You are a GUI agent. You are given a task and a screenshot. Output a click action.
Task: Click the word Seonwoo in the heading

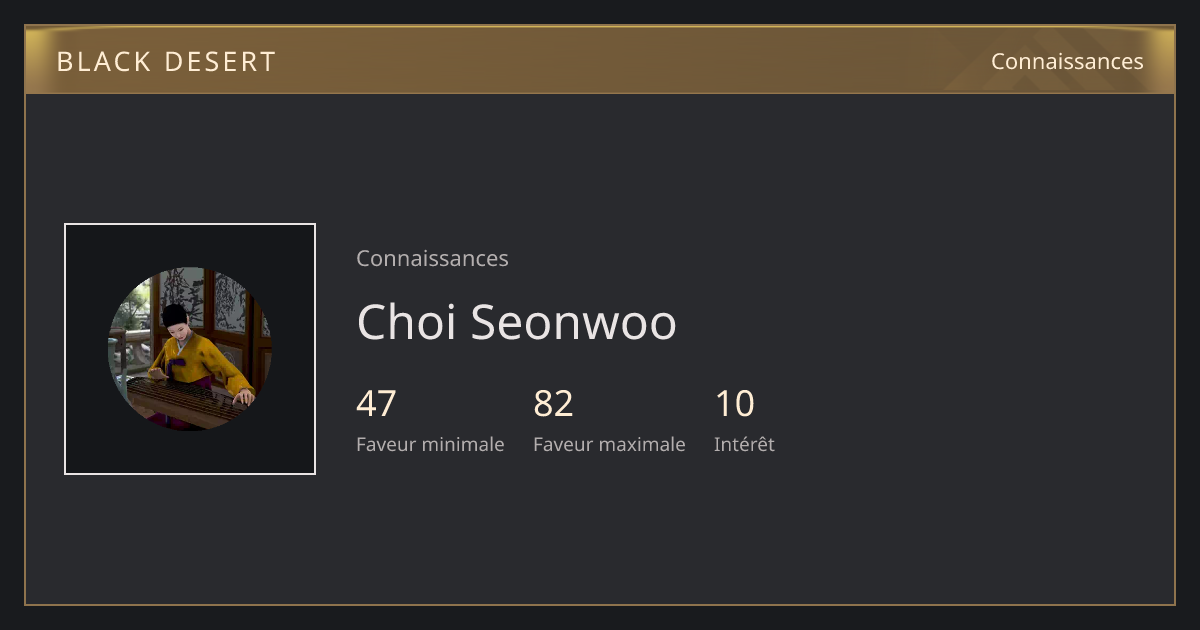click(573, 322)
